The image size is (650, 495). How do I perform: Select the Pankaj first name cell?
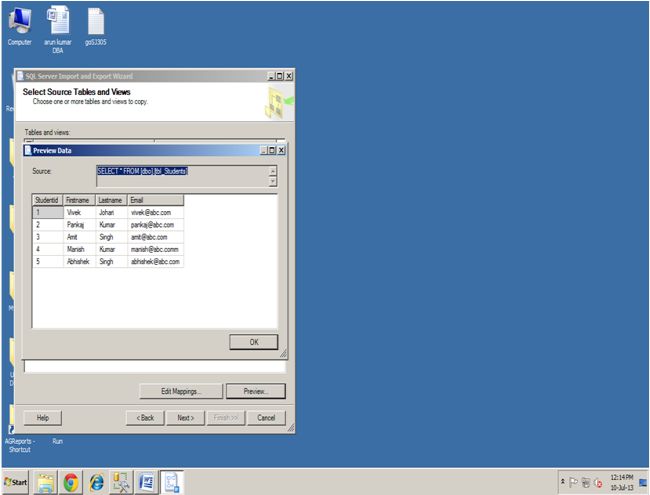(79, 225)
